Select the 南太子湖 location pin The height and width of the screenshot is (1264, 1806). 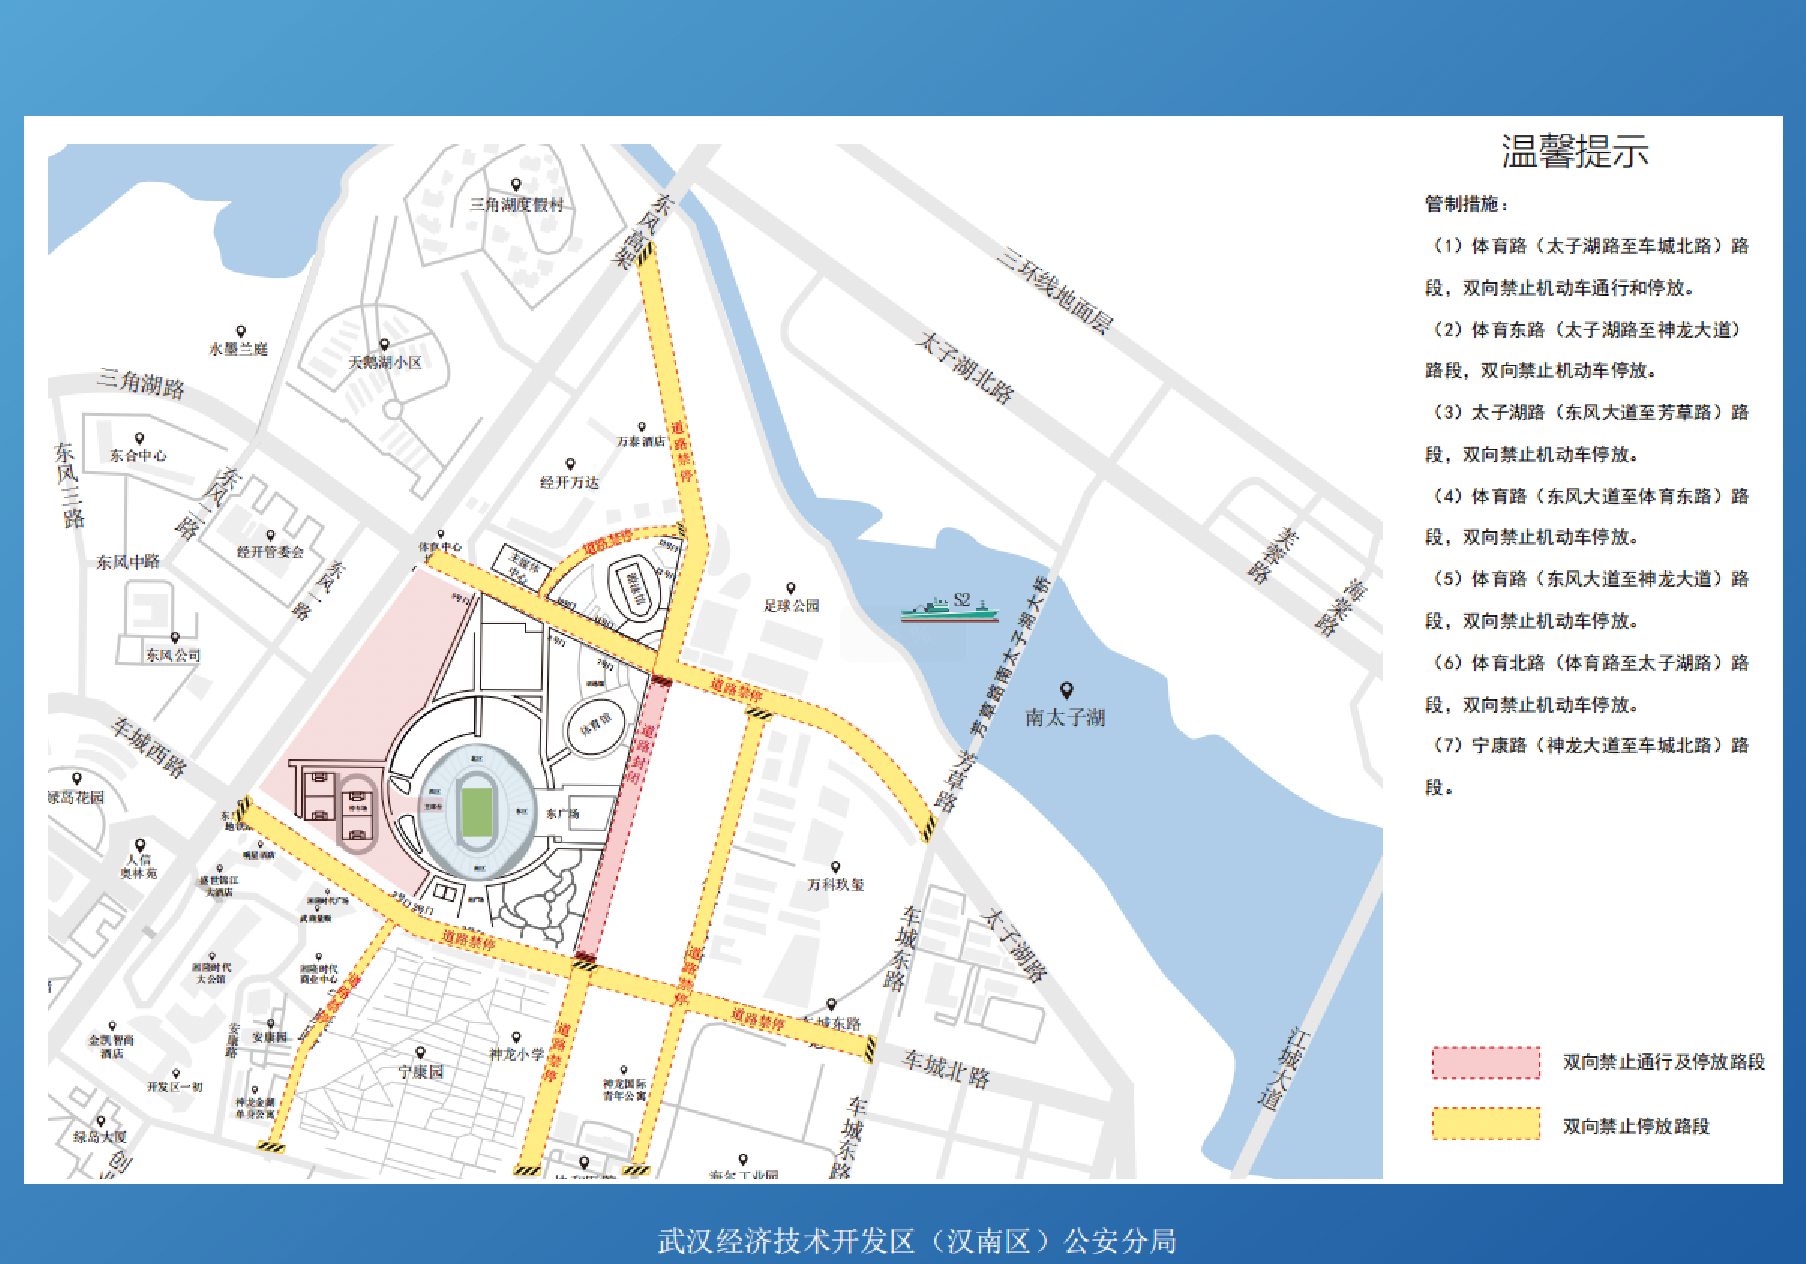pyautogui.click(x=1066, y=690)
